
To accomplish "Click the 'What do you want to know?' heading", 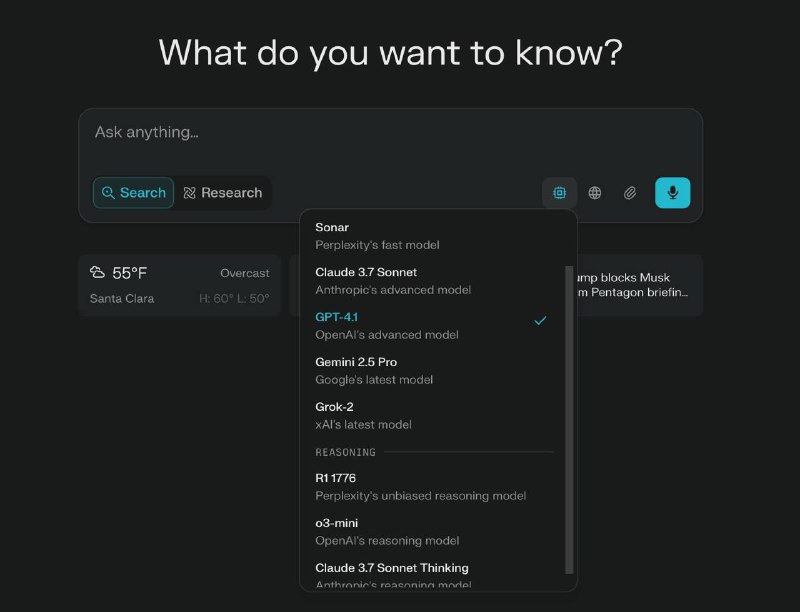I will pyautogui.click(x=390, y=53).
